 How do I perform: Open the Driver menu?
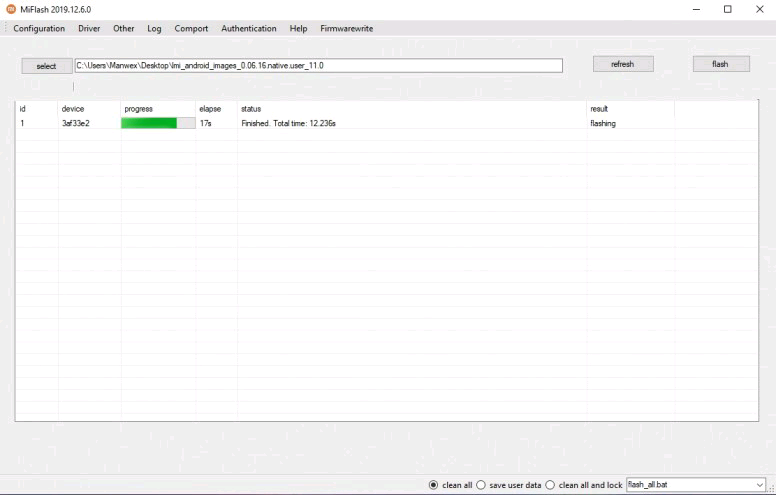(x=89, y=29)
